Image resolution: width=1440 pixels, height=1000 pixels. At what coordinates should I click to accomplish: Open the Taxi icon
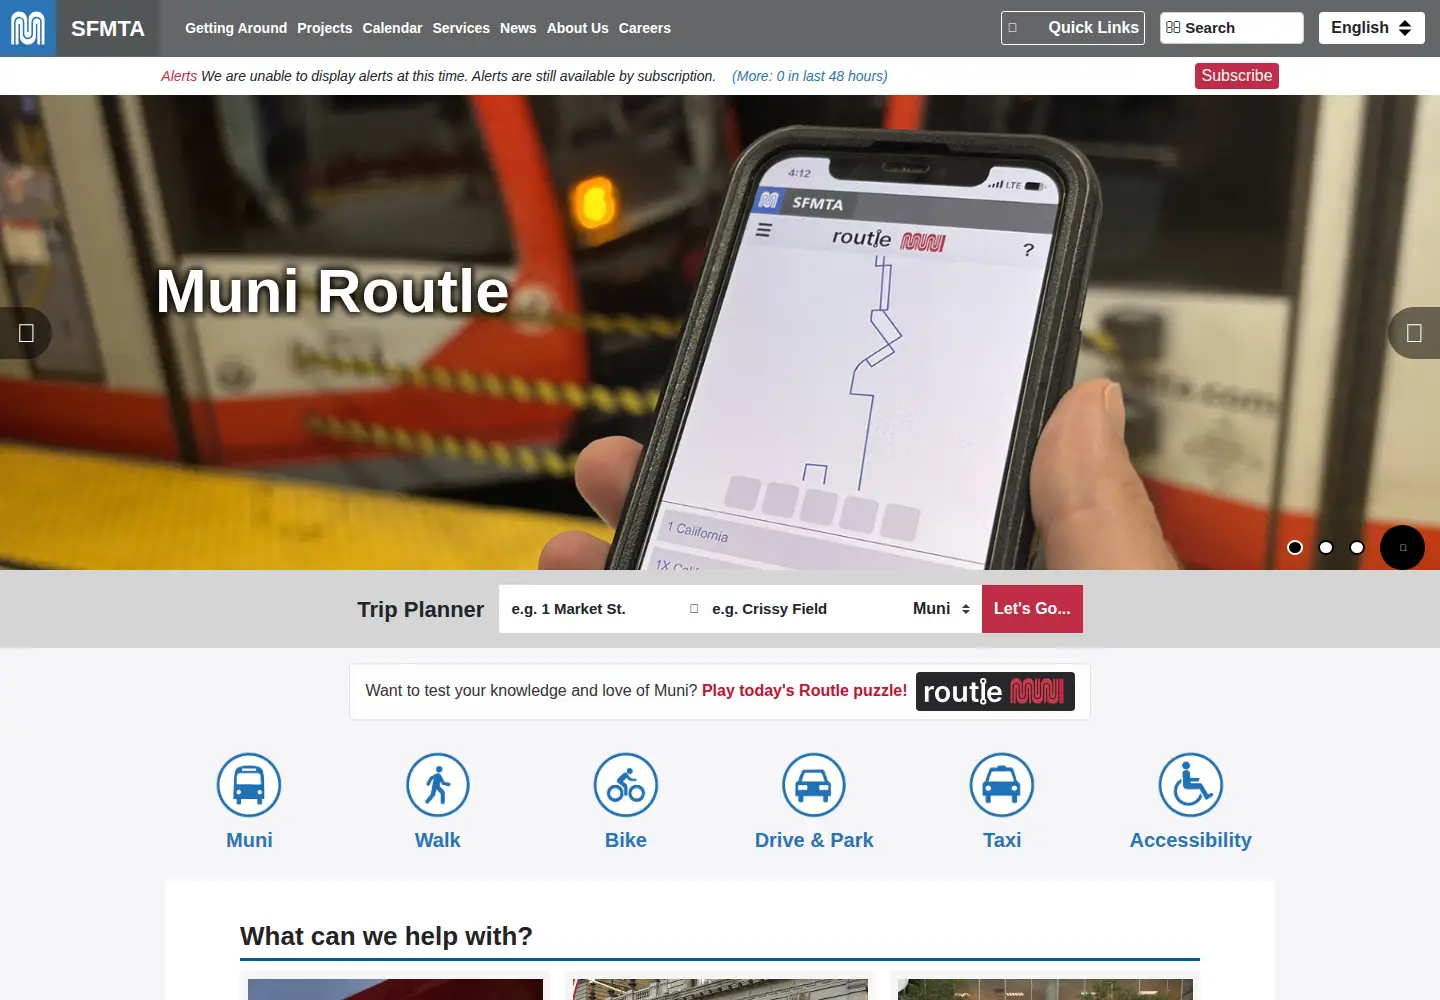(1002, 785)
